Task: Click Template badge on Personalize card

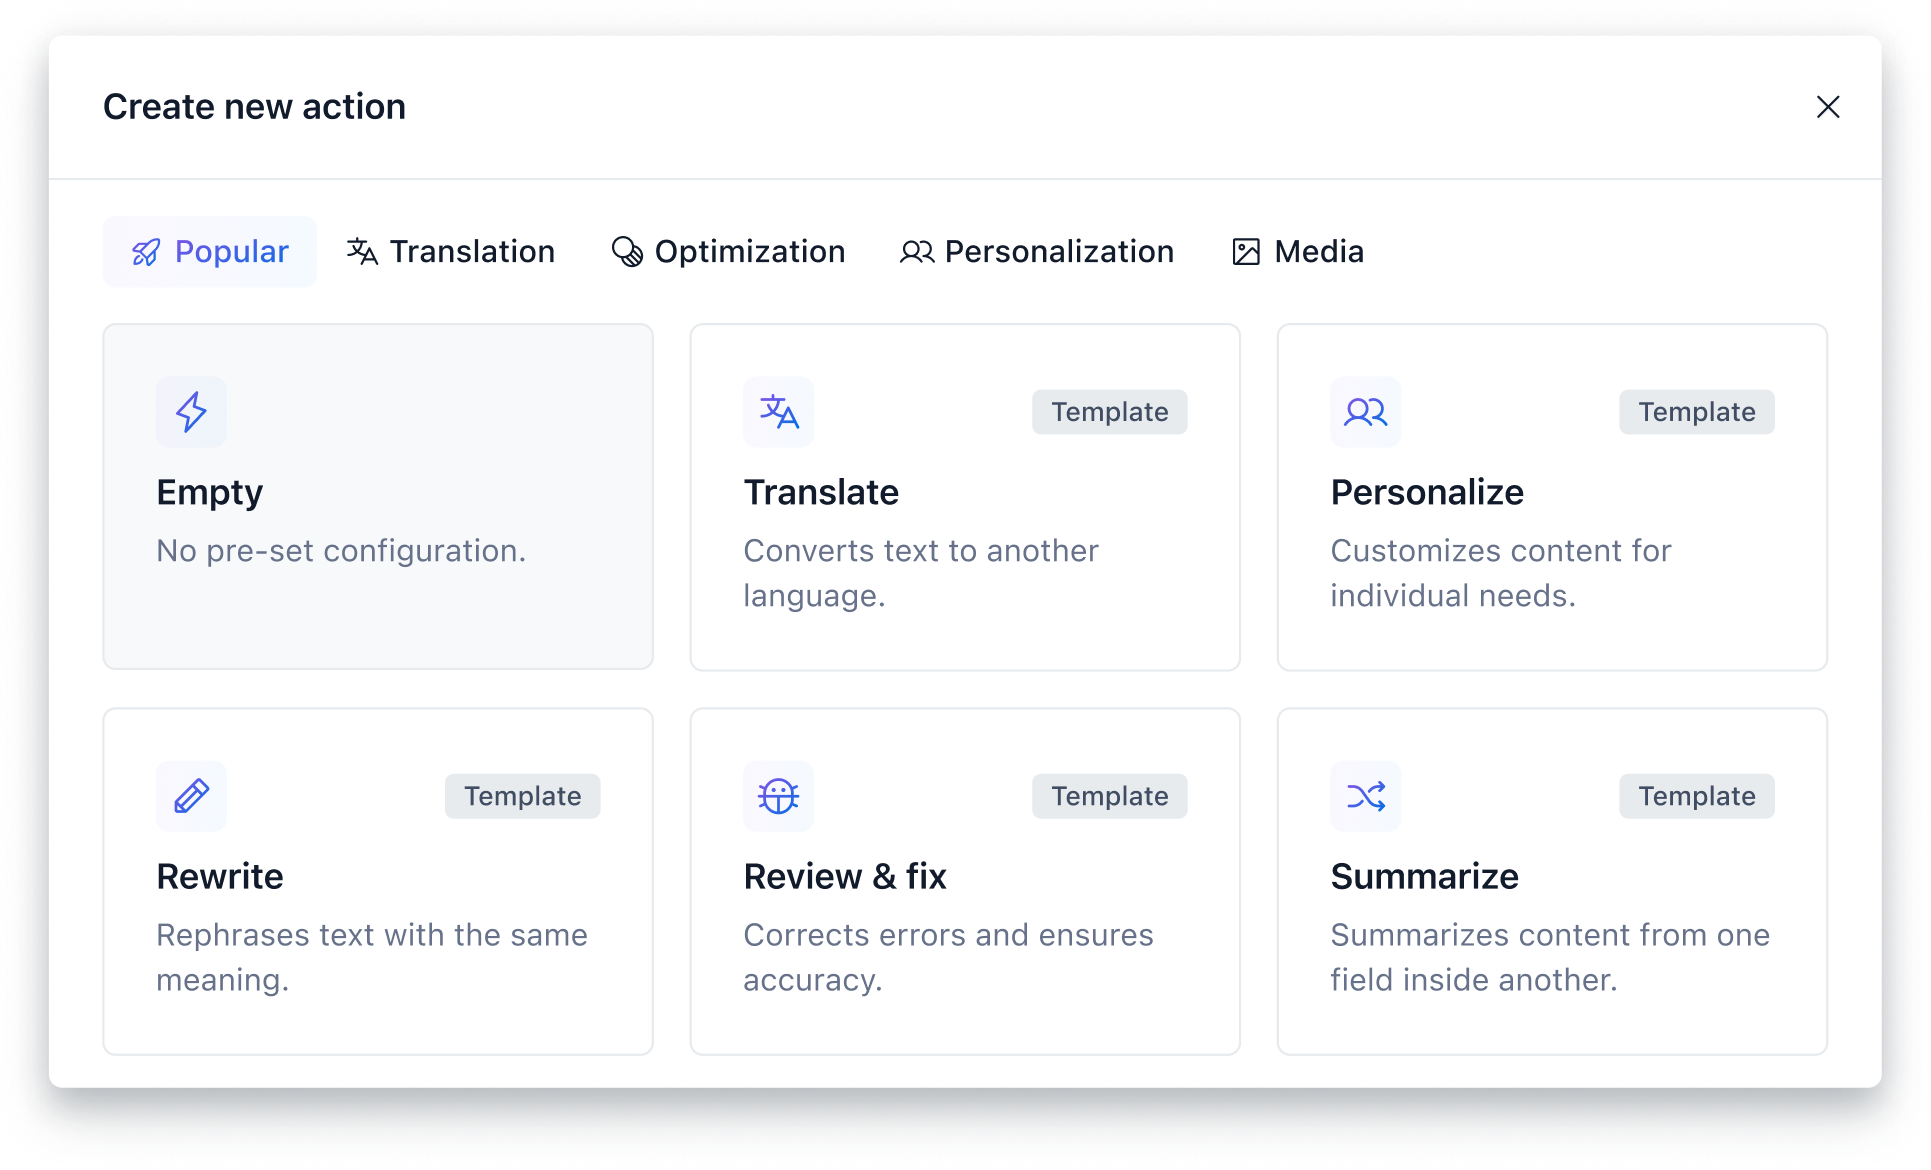Action: click(1696, 412)
